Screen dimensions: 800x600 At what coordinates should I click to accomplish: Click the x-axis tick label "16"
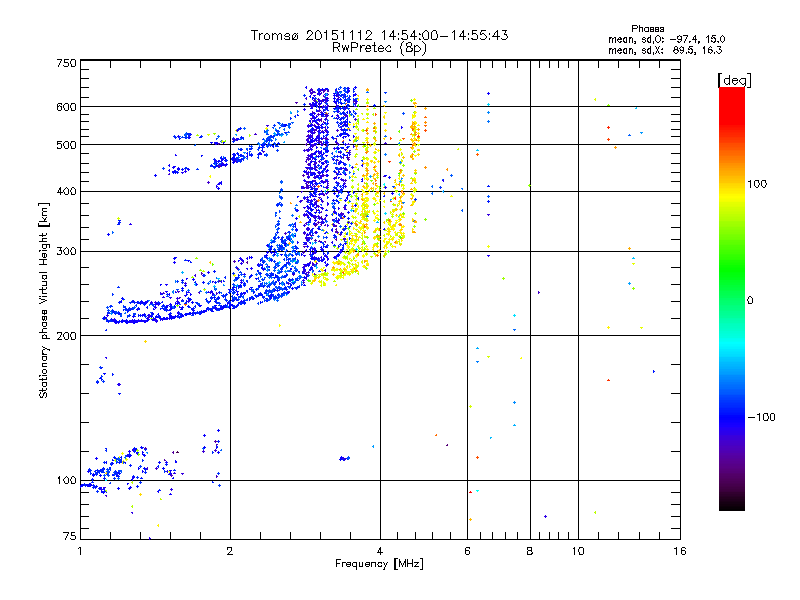click(x=680, y=551)
